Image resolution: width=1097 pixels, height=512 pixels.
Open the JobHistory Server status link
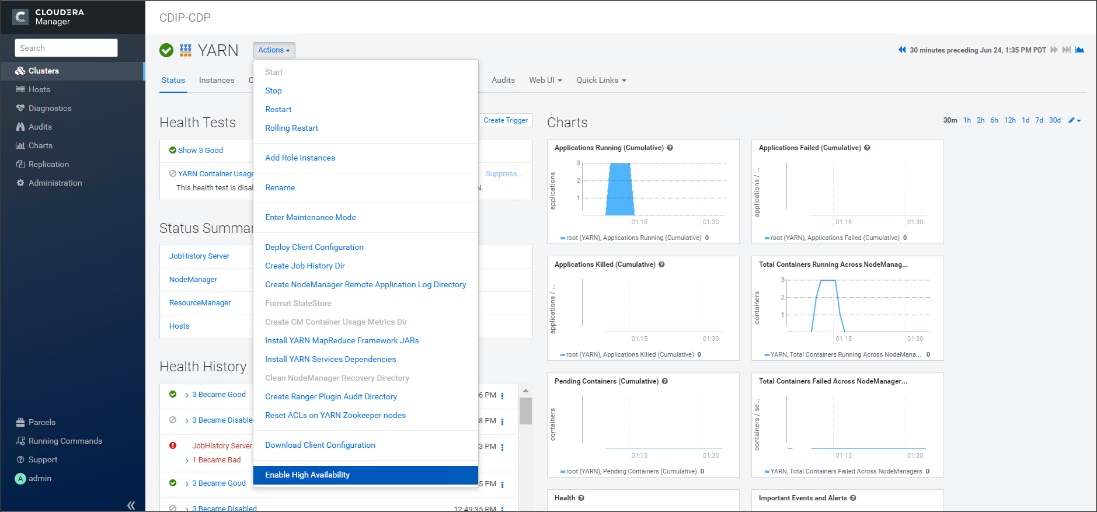(199, 256)
